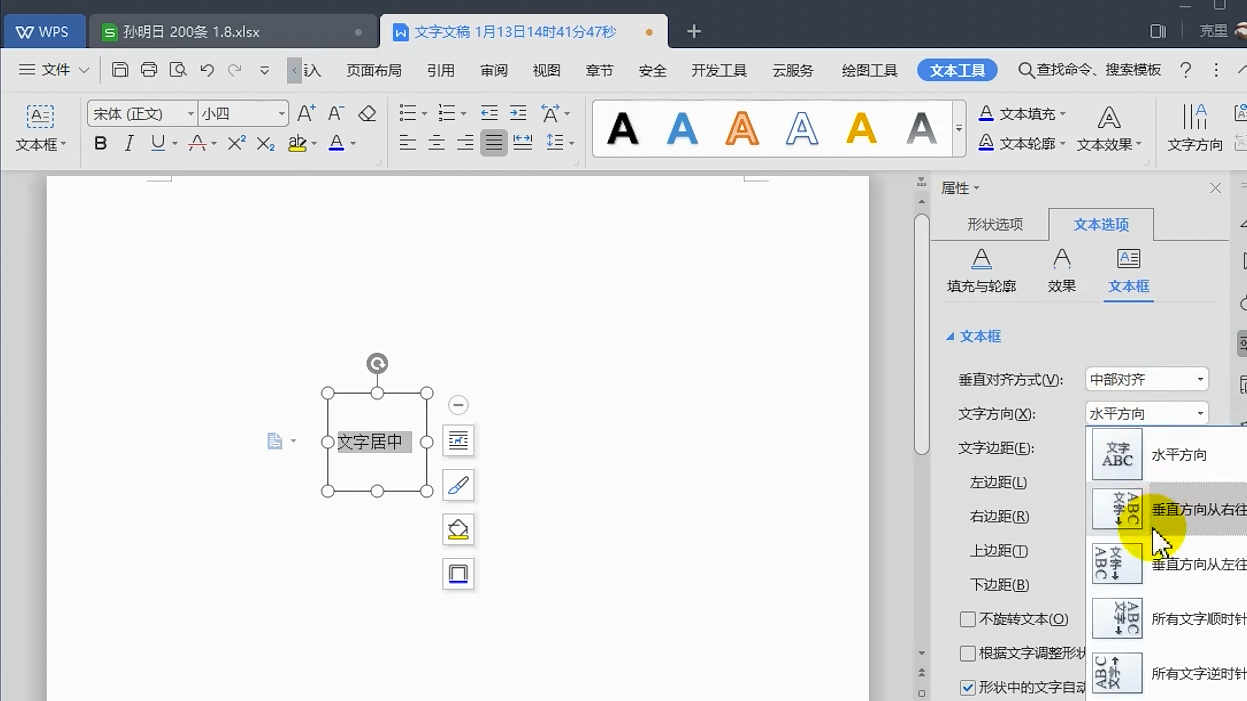Image resolution: width=1247 pixels, height=701 pixels.
Task: Expand the font size 小四 dropdown
Action: coord(282,114)
